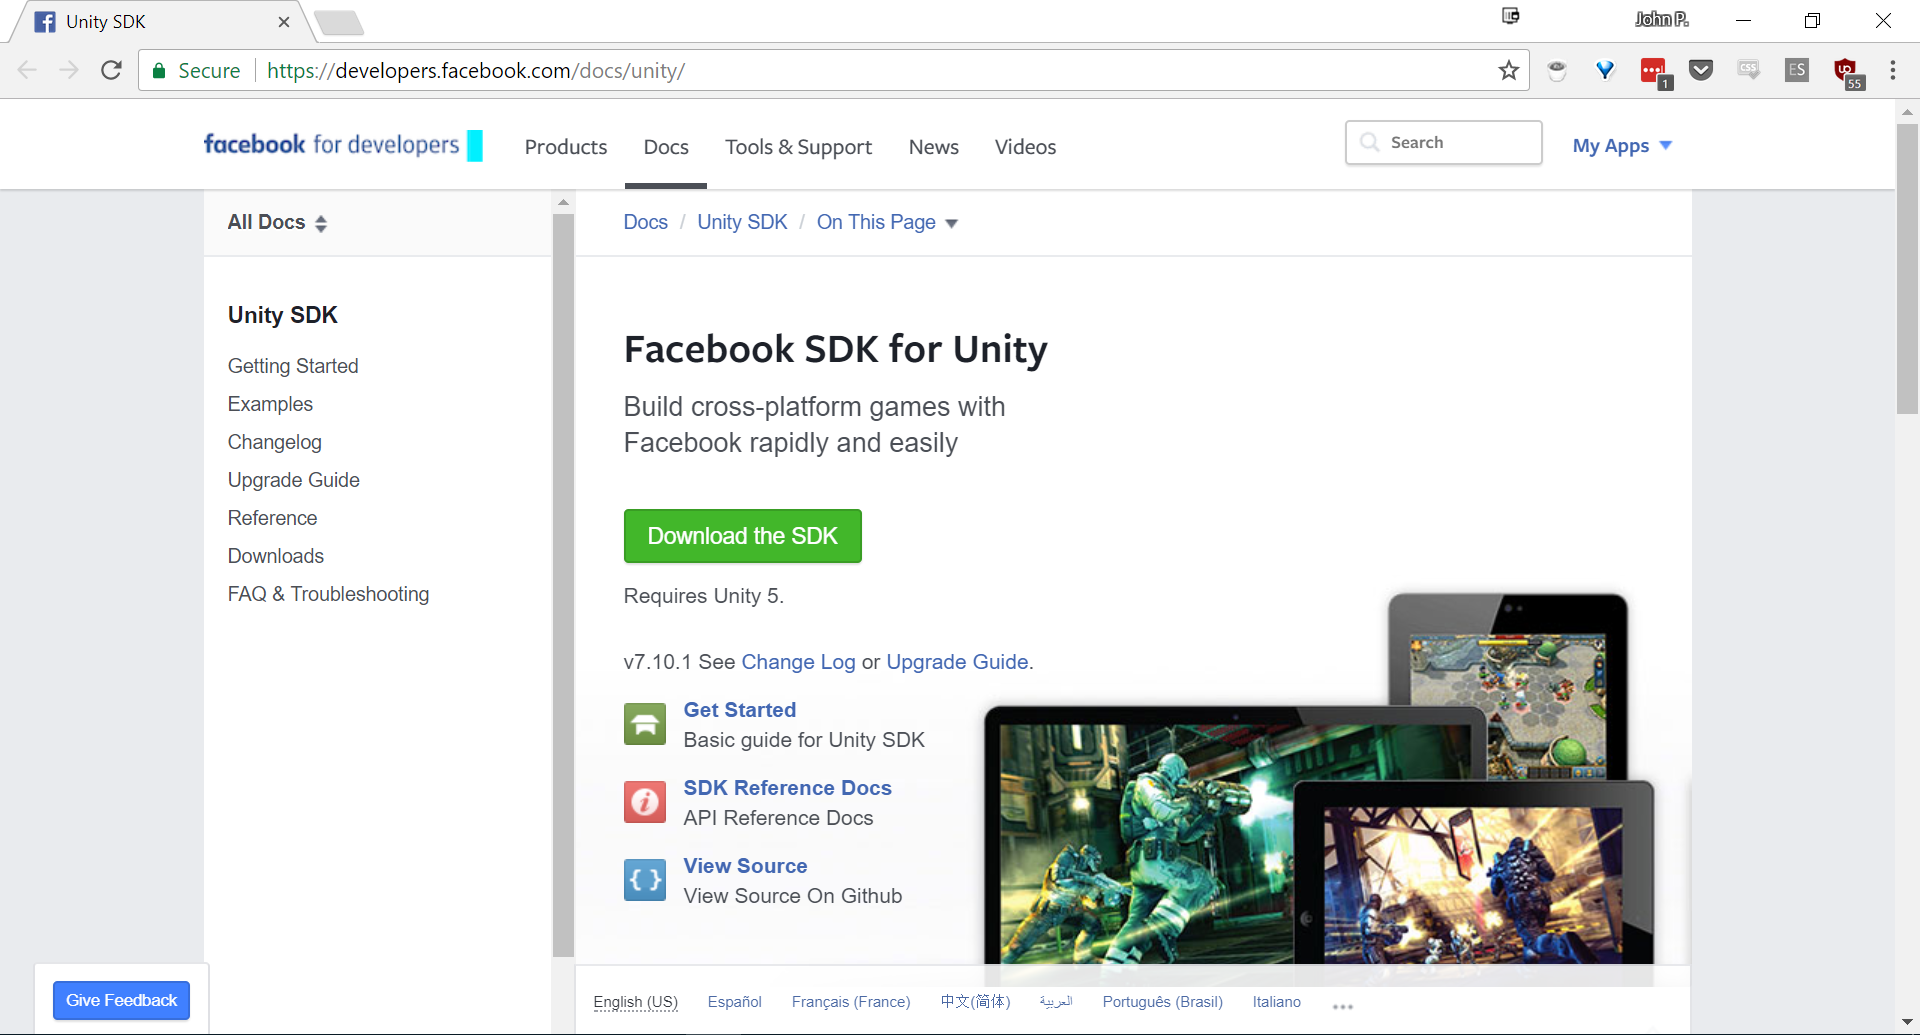Click inside the Search field
Image resolution: width=1920 pixels, height=1035 pixels.
coord(1444,142)
